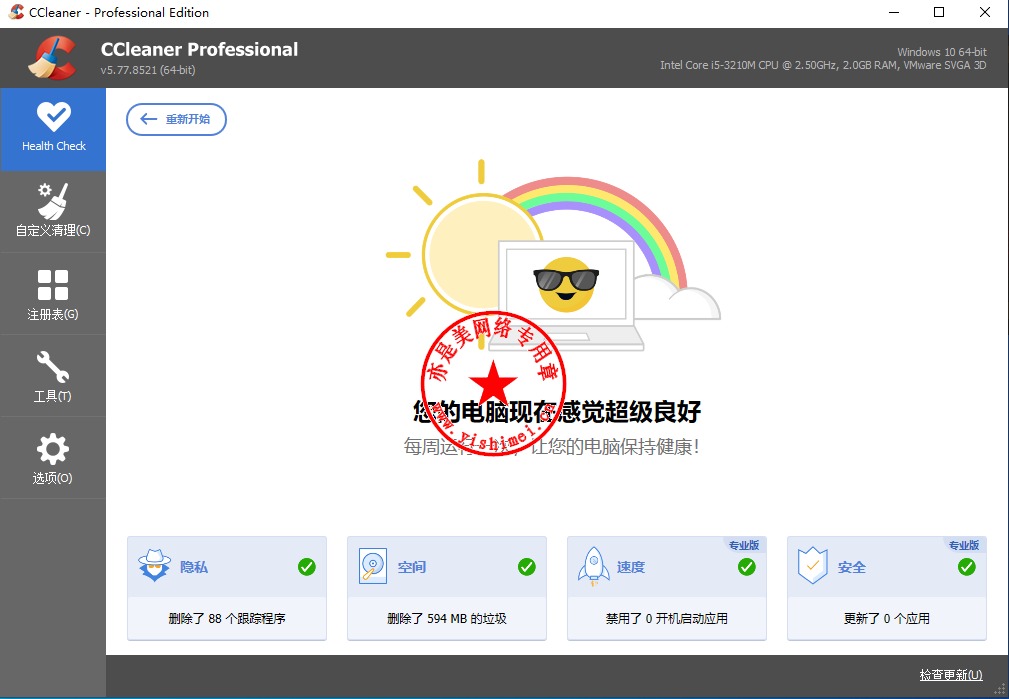Click the shield icon in 安全 card
This screenshot has width=1009, height=699.
(x=813, y=566)
